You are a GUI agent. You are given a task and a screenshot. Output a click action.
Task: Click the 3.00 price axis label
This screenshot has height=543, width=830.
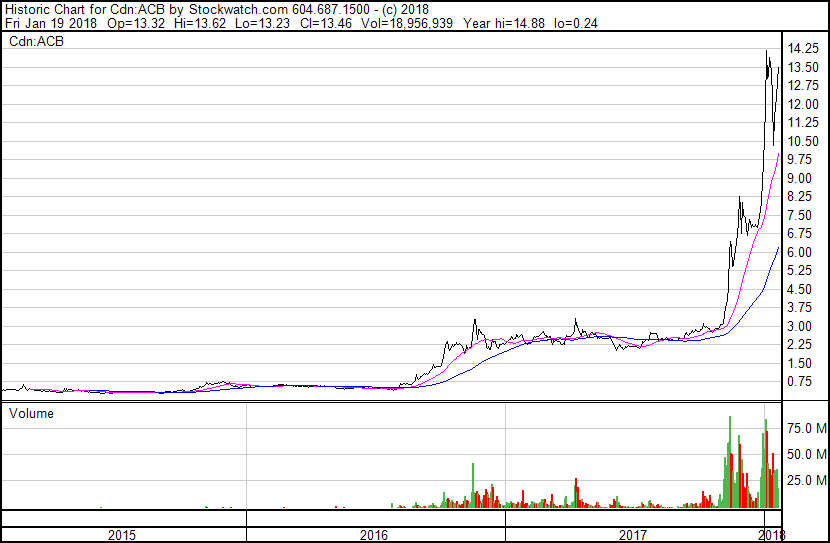click(x=799, y=327)
